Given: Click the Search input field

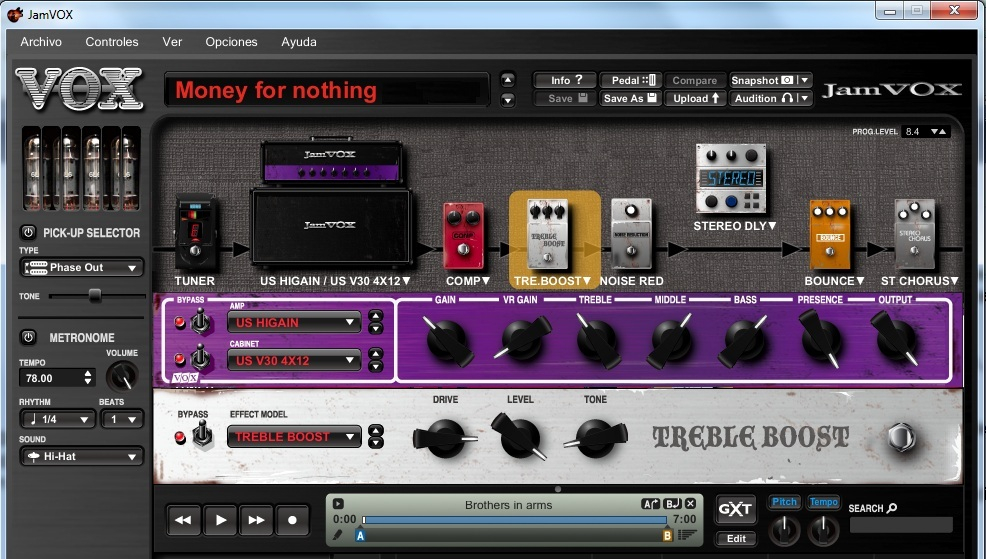Looking at the screenshot, I should [x=901, y=525].
